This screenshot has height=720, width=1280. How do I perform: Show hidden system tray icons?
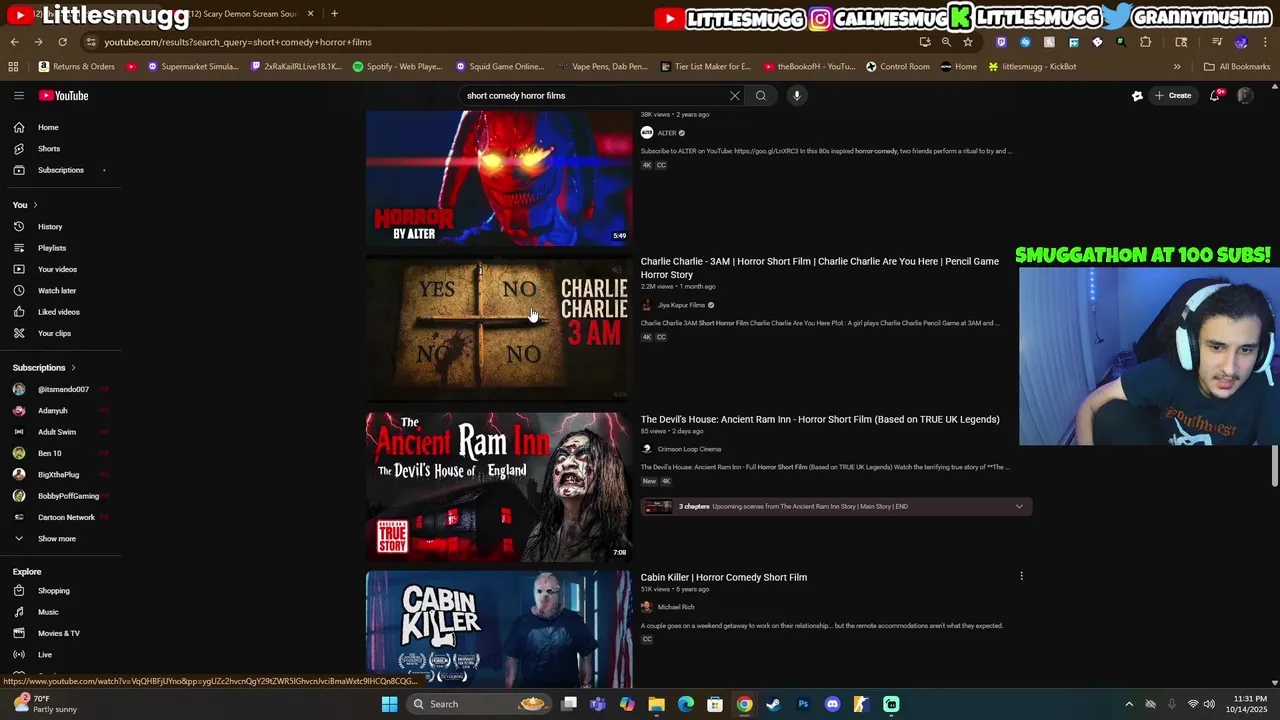click(1129, 704)
